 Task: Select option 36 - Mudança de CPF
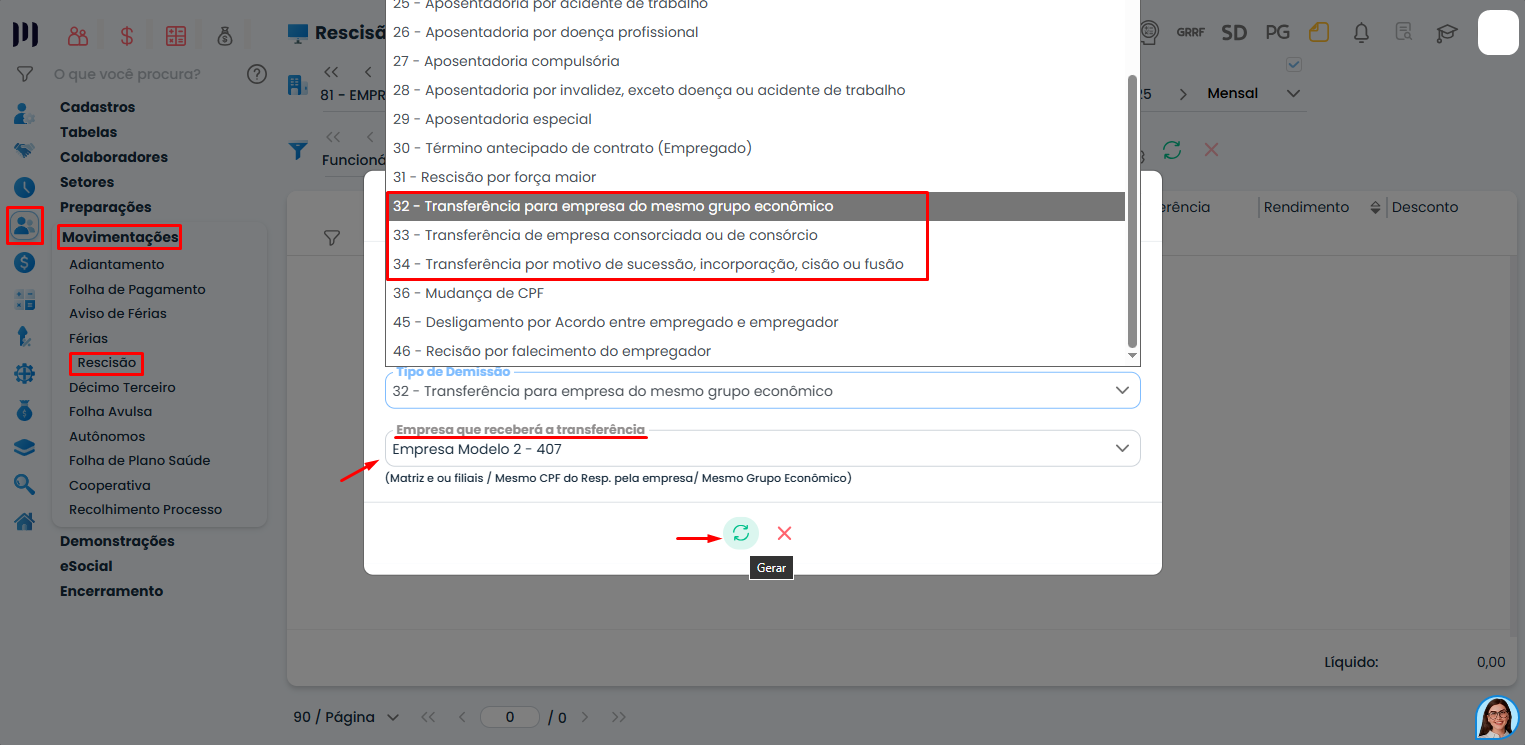click(757, 293)
